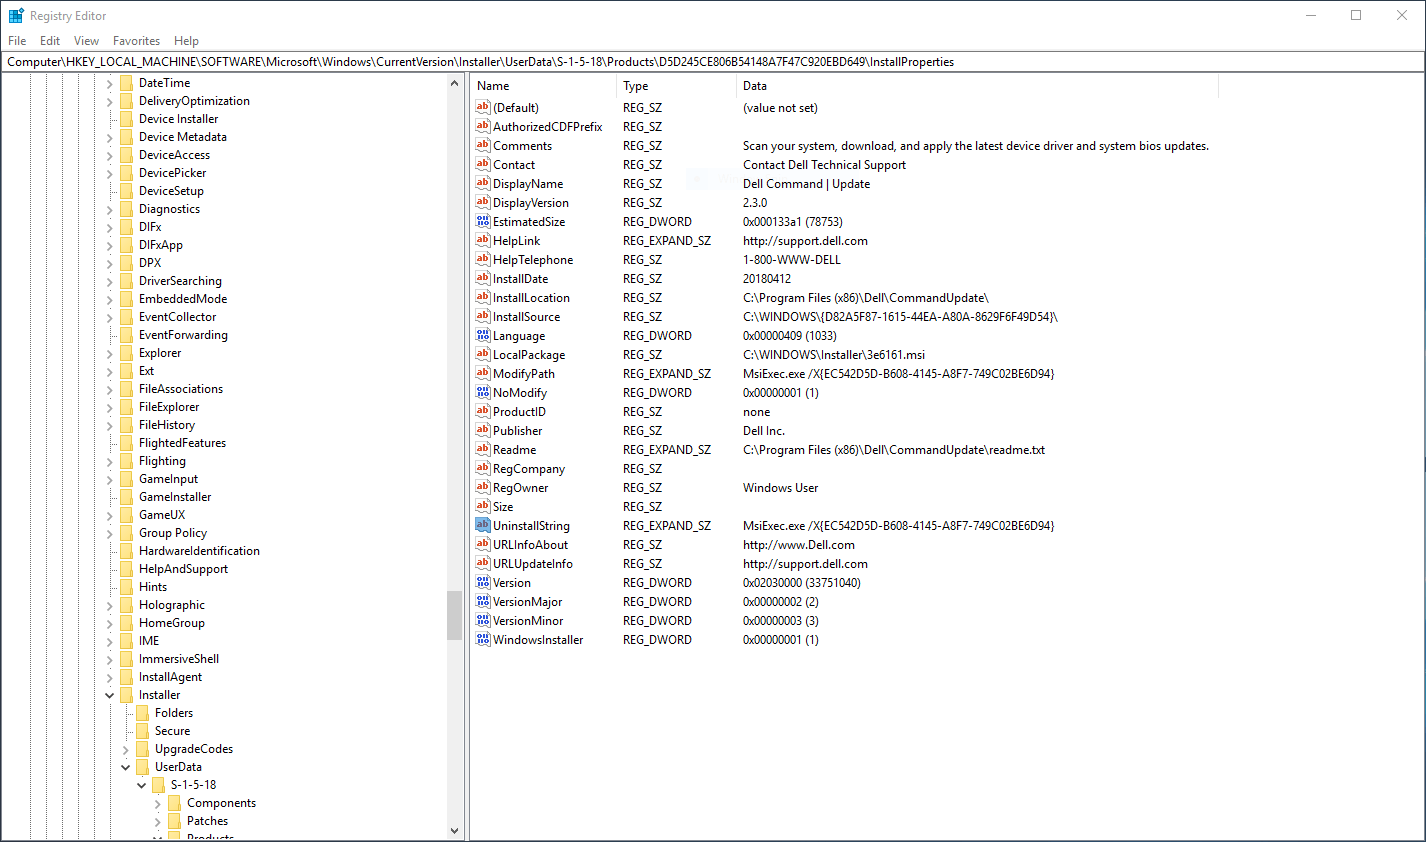Click the Publisher string value icon
Image resolution: width=1426 pixels, height=842 pixels.
(x=483, y=431)
